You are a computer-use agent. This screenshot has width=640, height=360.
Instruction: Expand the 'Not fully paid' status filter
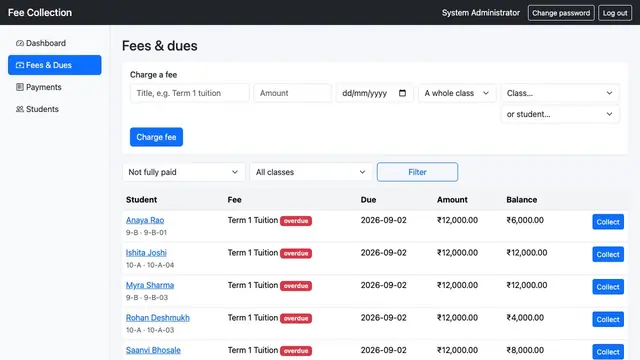click(x=183, y=172)
